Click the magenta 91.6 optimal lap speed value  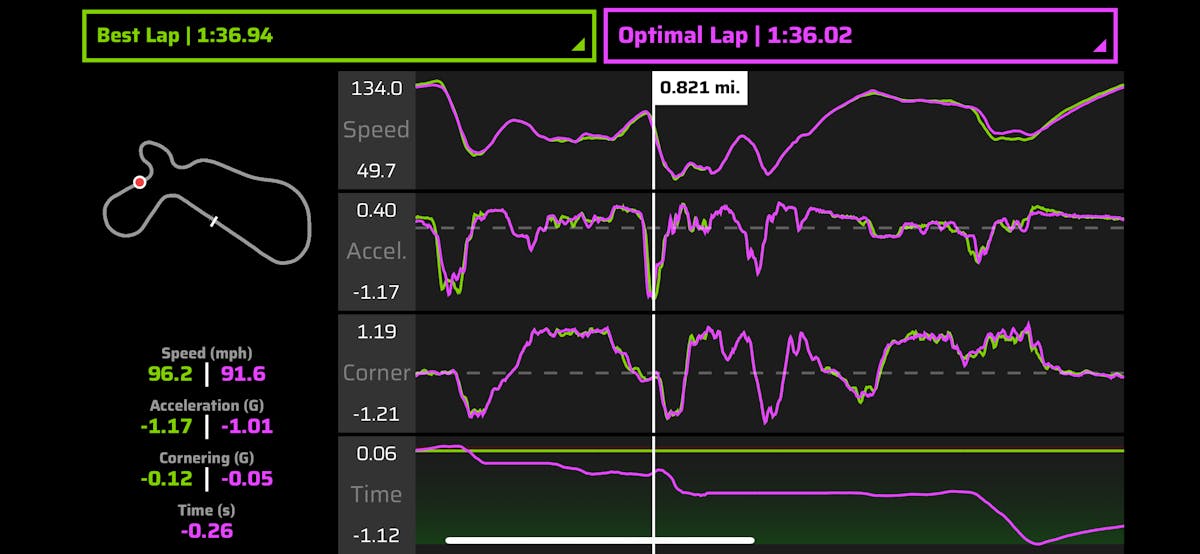241,374
